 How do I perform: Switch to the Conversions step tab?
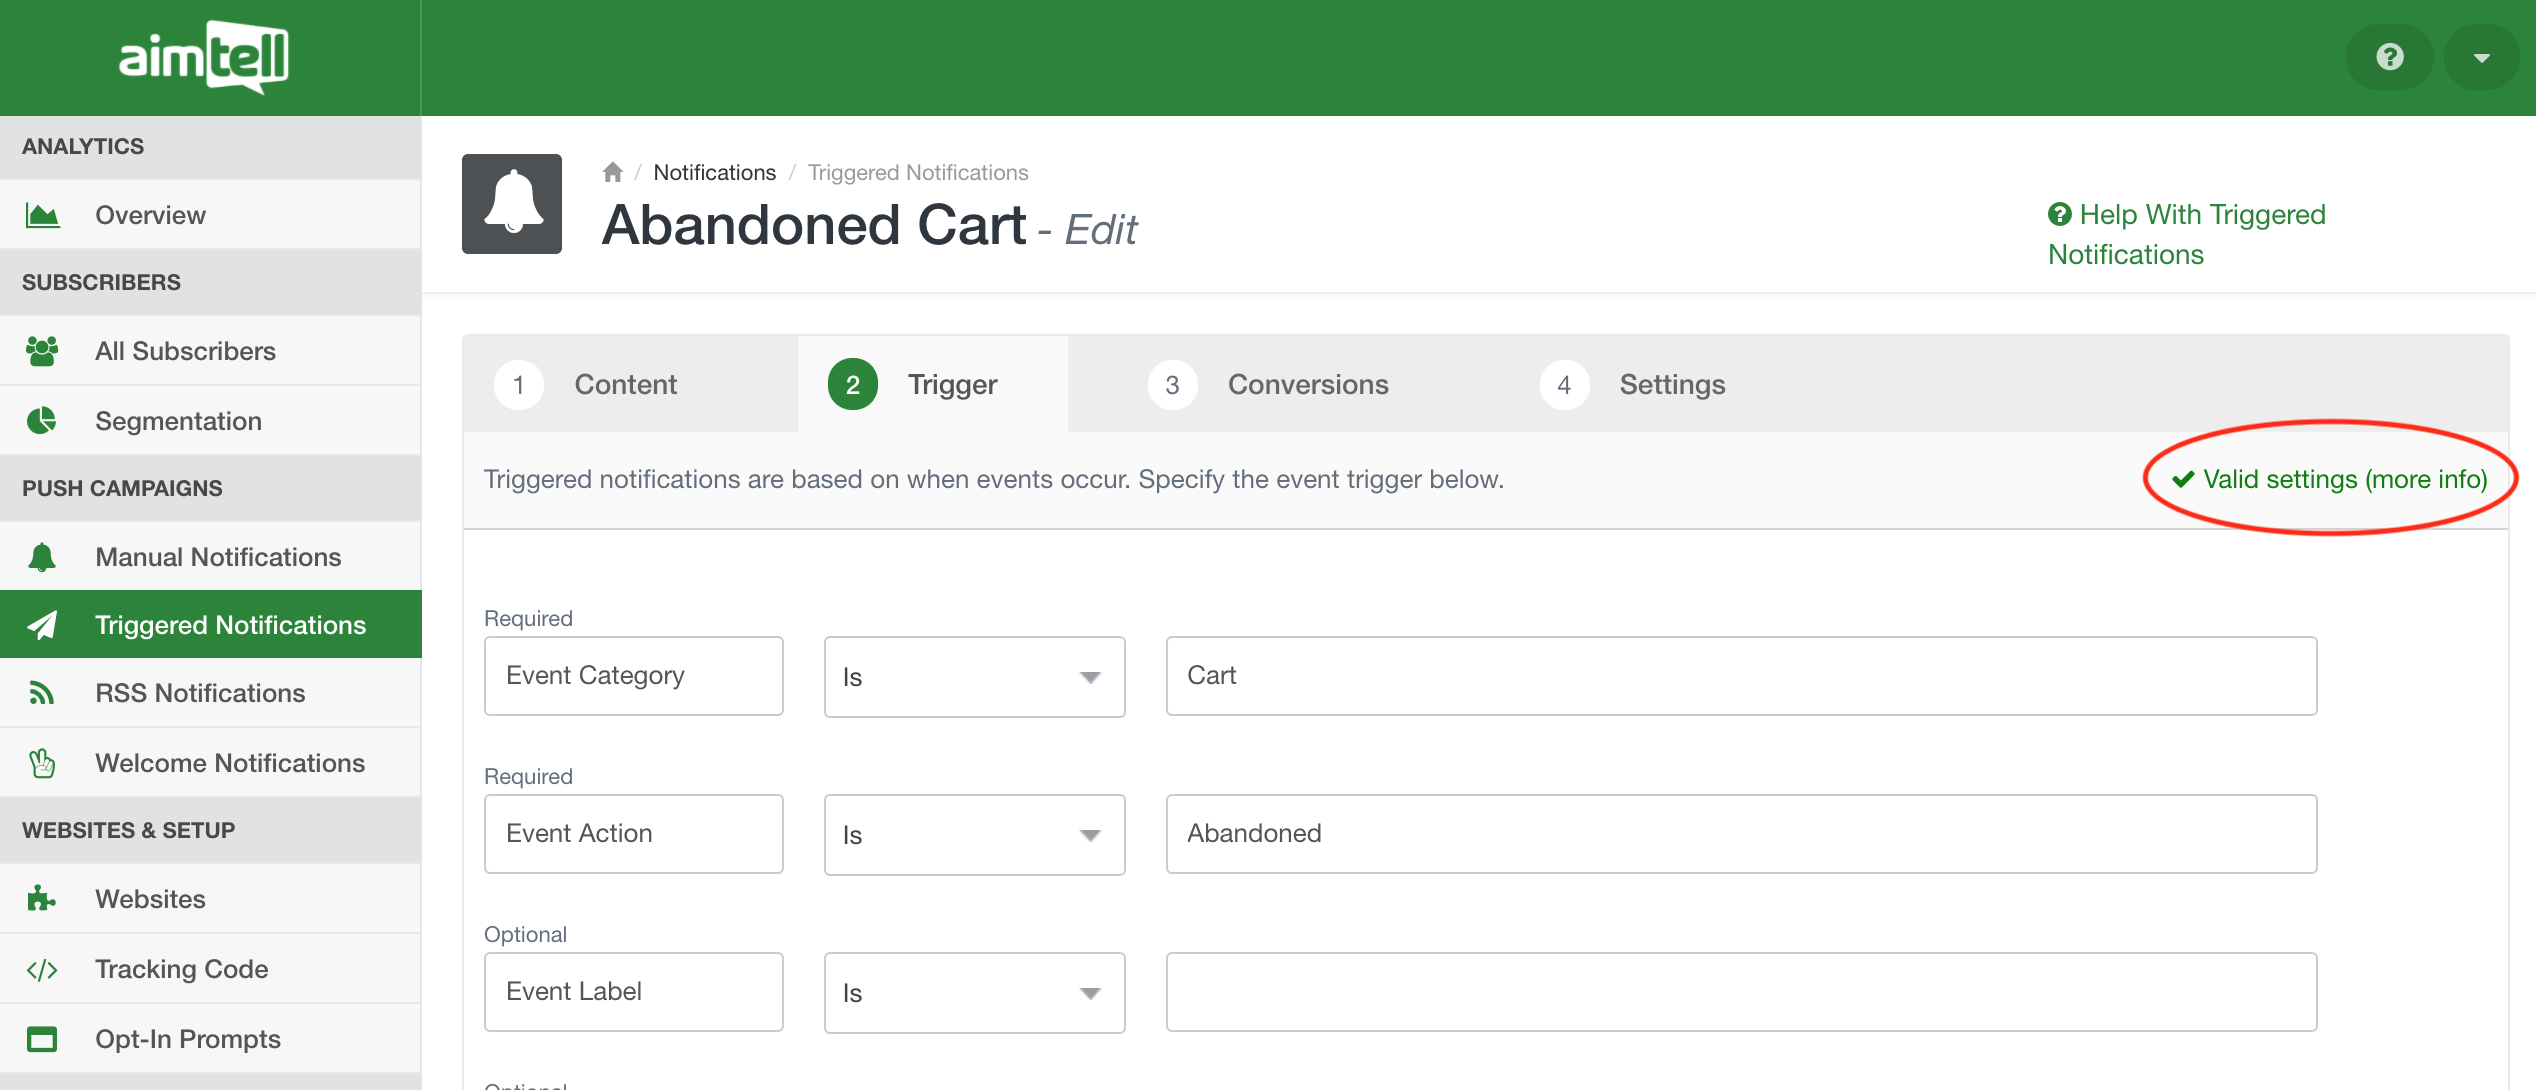(1307, 385)
